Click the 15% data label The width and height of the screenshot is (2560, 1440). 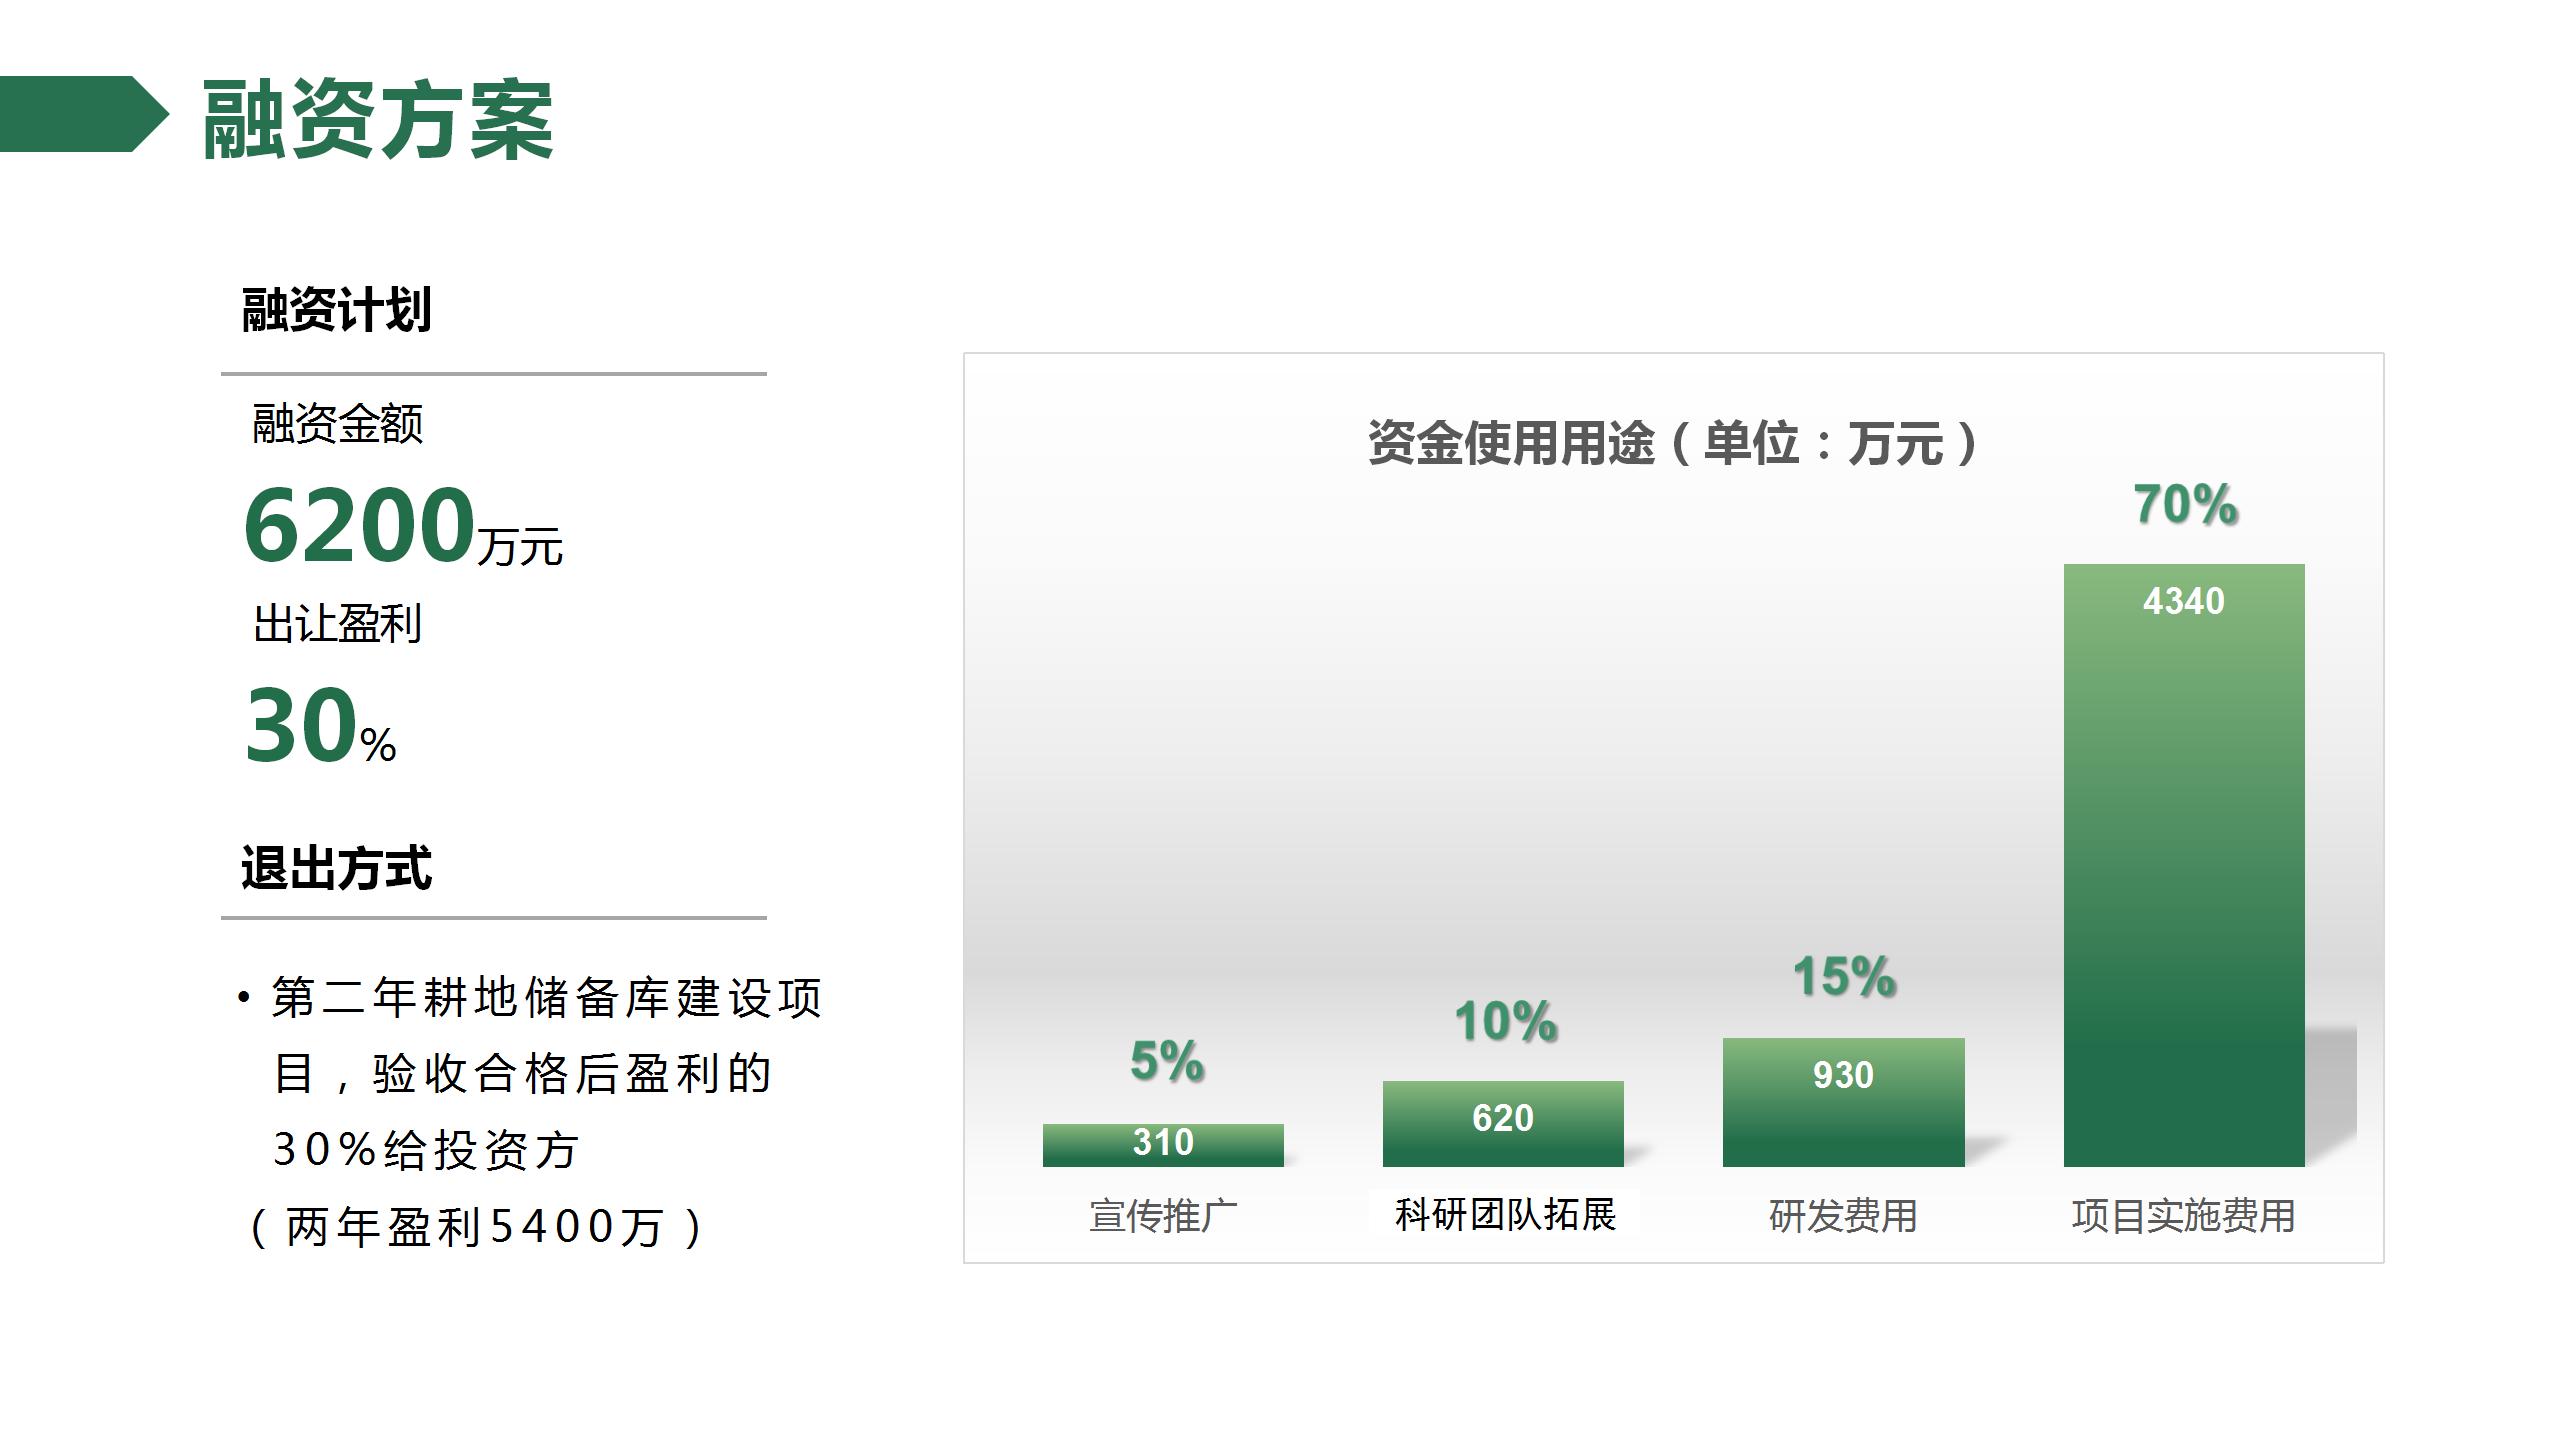1844,976
